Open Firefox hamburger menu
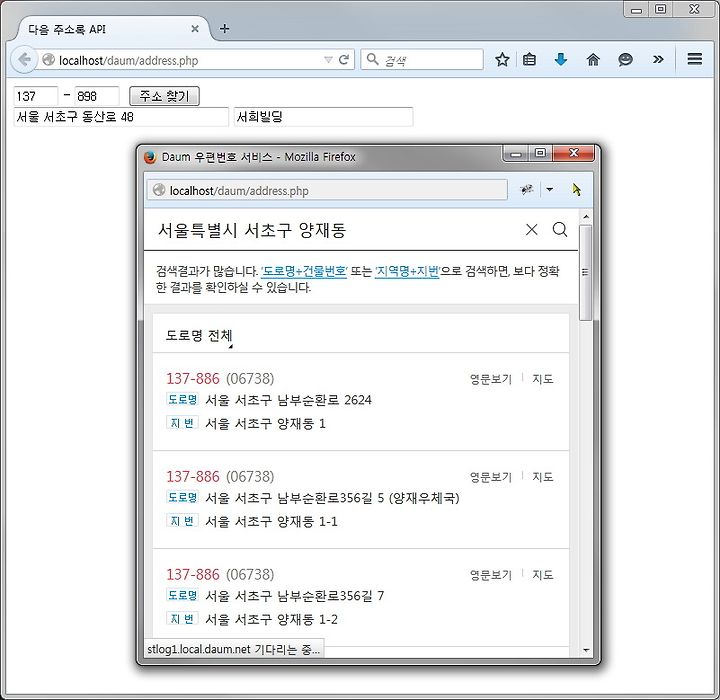 pyautogui.click(x=694, y=59)
